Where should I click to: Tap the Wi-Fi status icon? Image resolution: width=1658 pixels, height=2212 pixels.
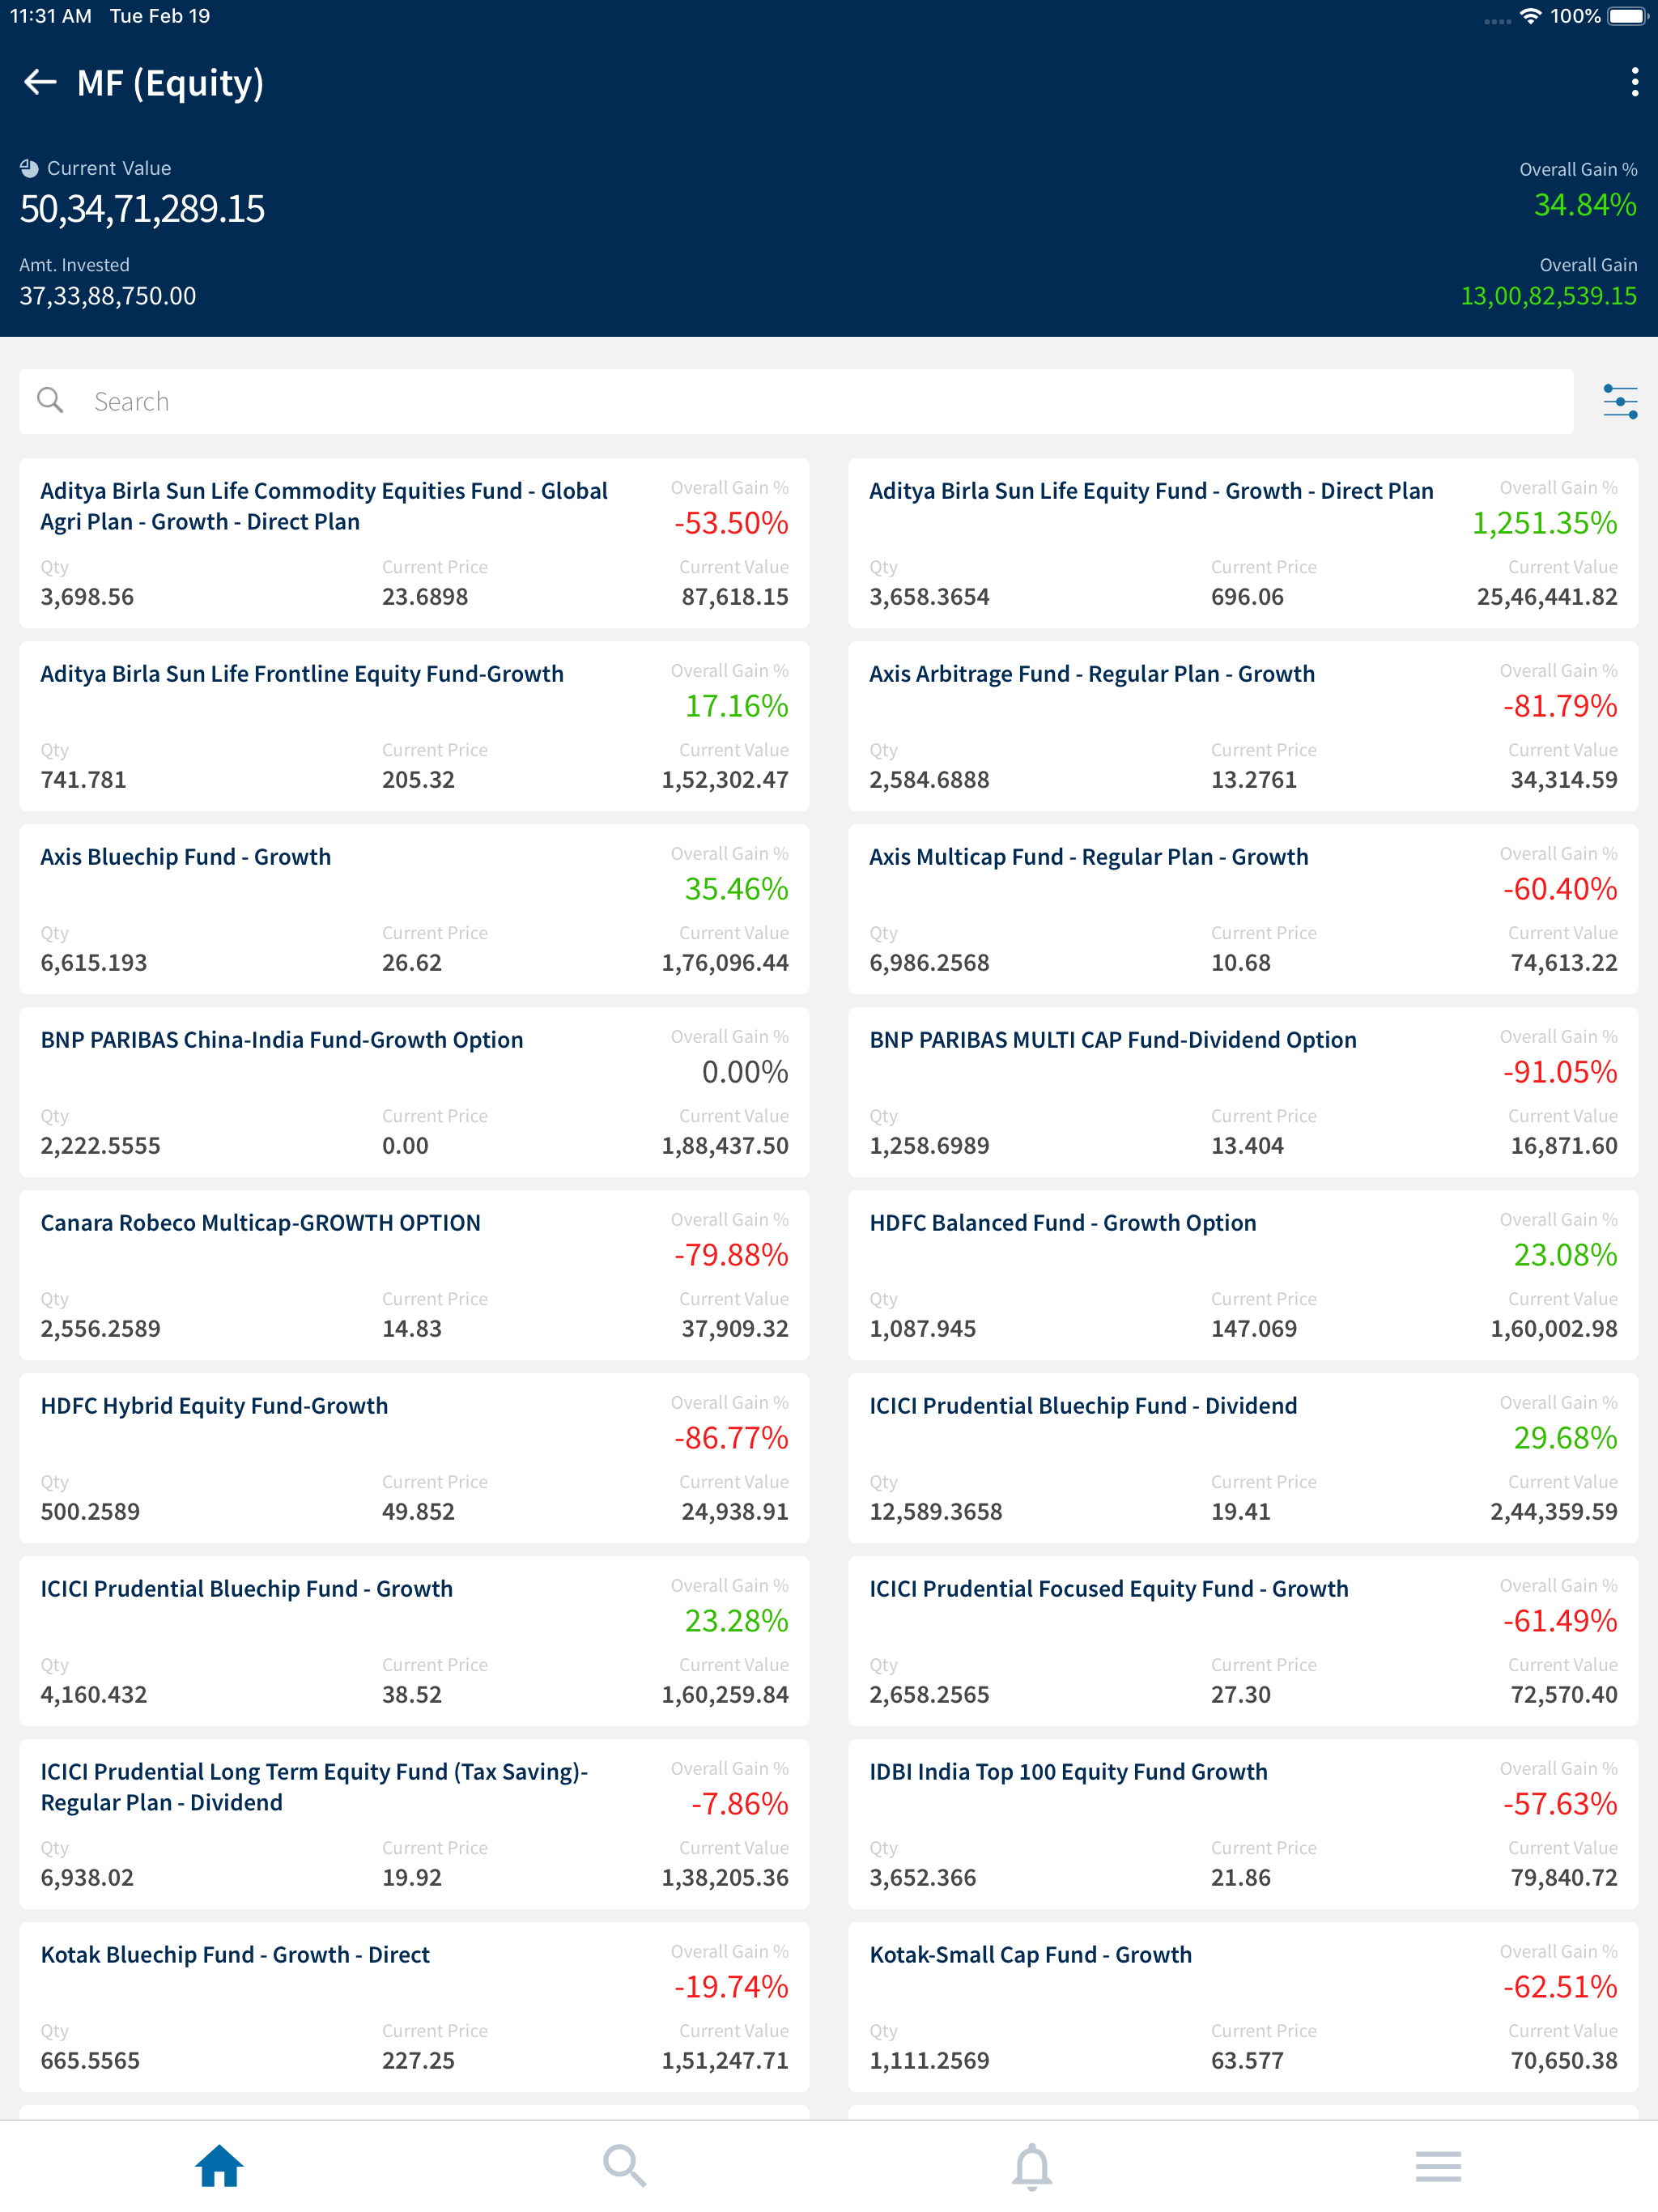pos(1530,16)
